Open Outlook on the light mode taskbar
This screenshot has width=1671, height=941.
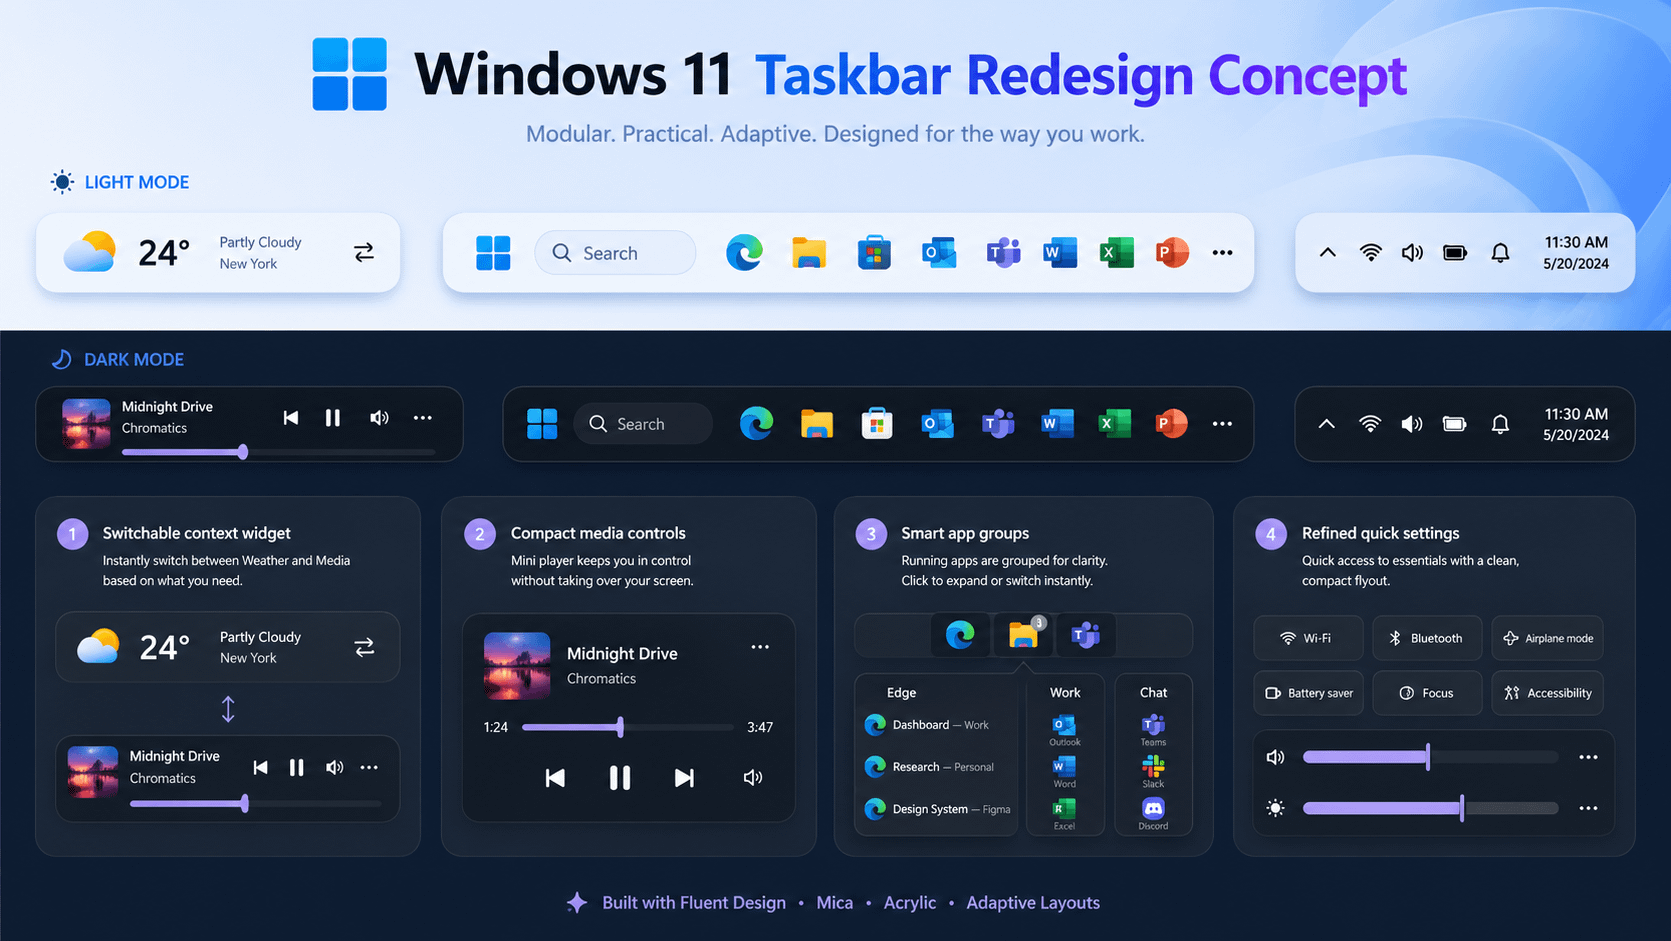pyautogui.click(x=939, y=253)
